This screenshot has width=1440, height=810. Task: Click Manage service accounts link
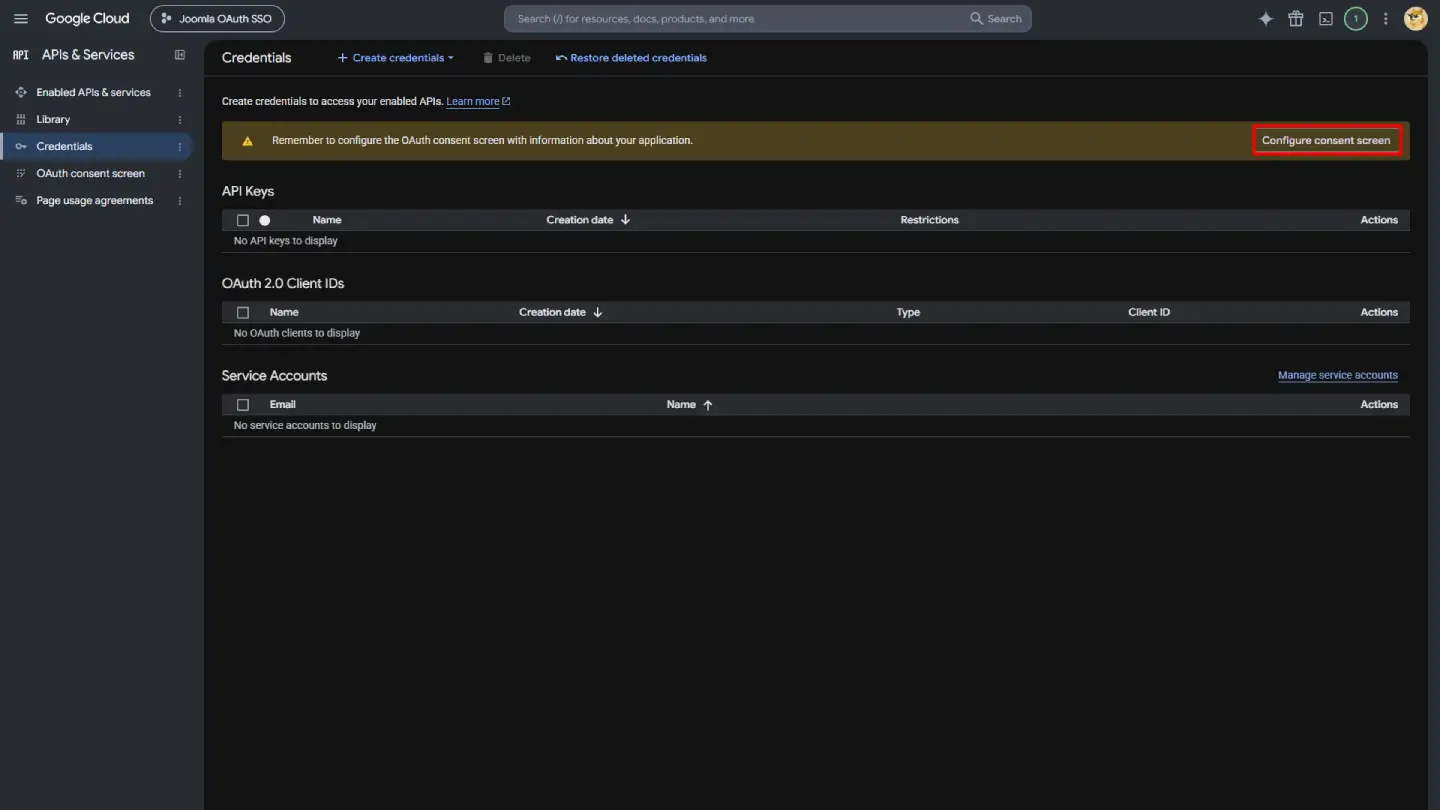(x=1338, y=376)
